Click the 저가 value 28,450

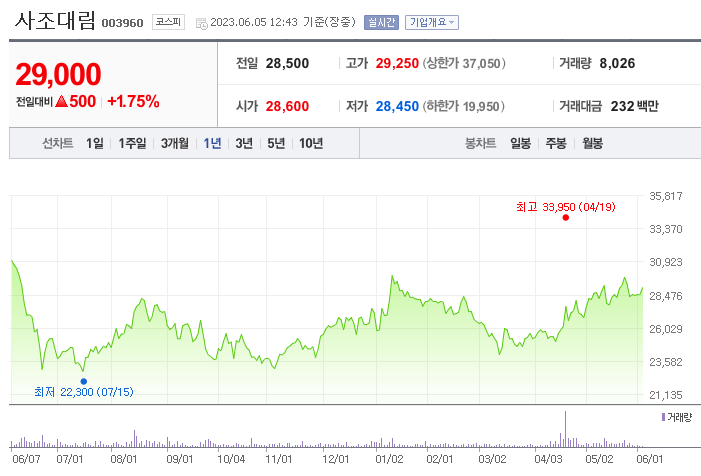pos(397,106)
